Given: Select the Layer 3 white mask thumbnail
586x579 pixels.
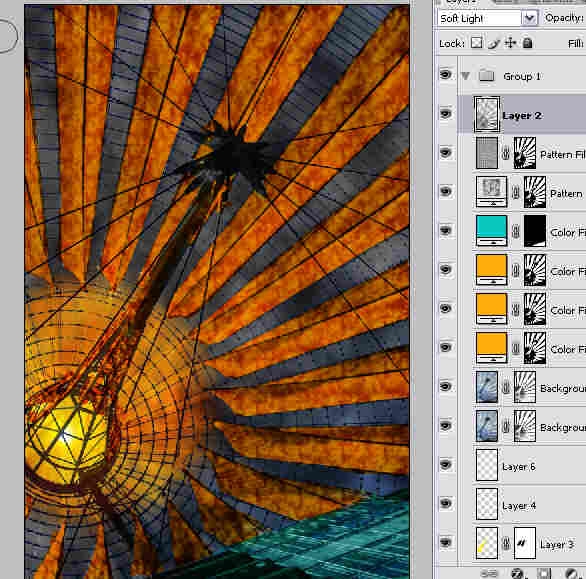Looking at the screenshot, I should tap(525, 543).
